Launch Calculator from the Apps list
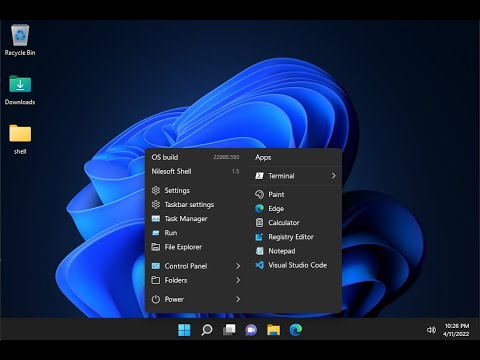480x360 pixels. 295,222
